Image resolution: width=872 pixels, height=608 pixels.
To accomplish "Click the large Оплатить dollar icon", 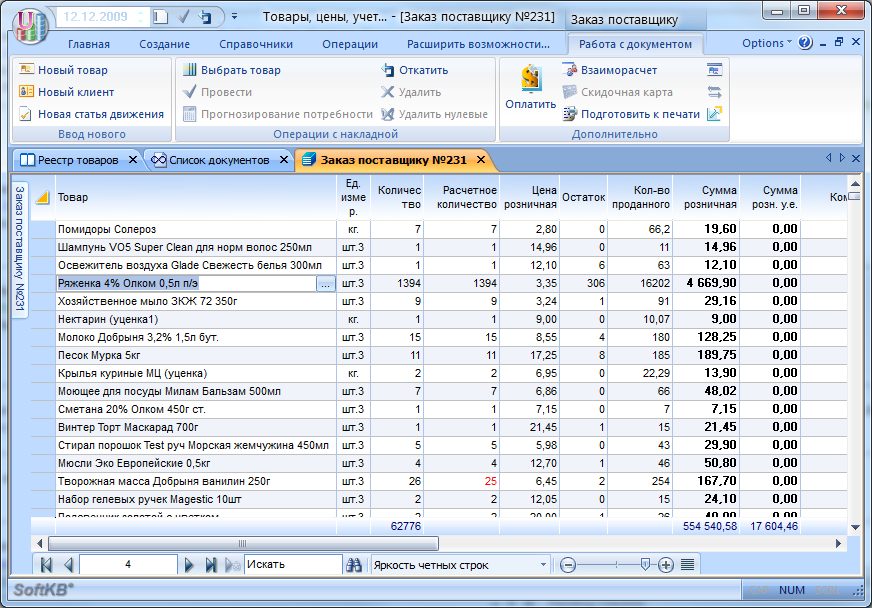I will pyautogui.click(x=531, y=78).
